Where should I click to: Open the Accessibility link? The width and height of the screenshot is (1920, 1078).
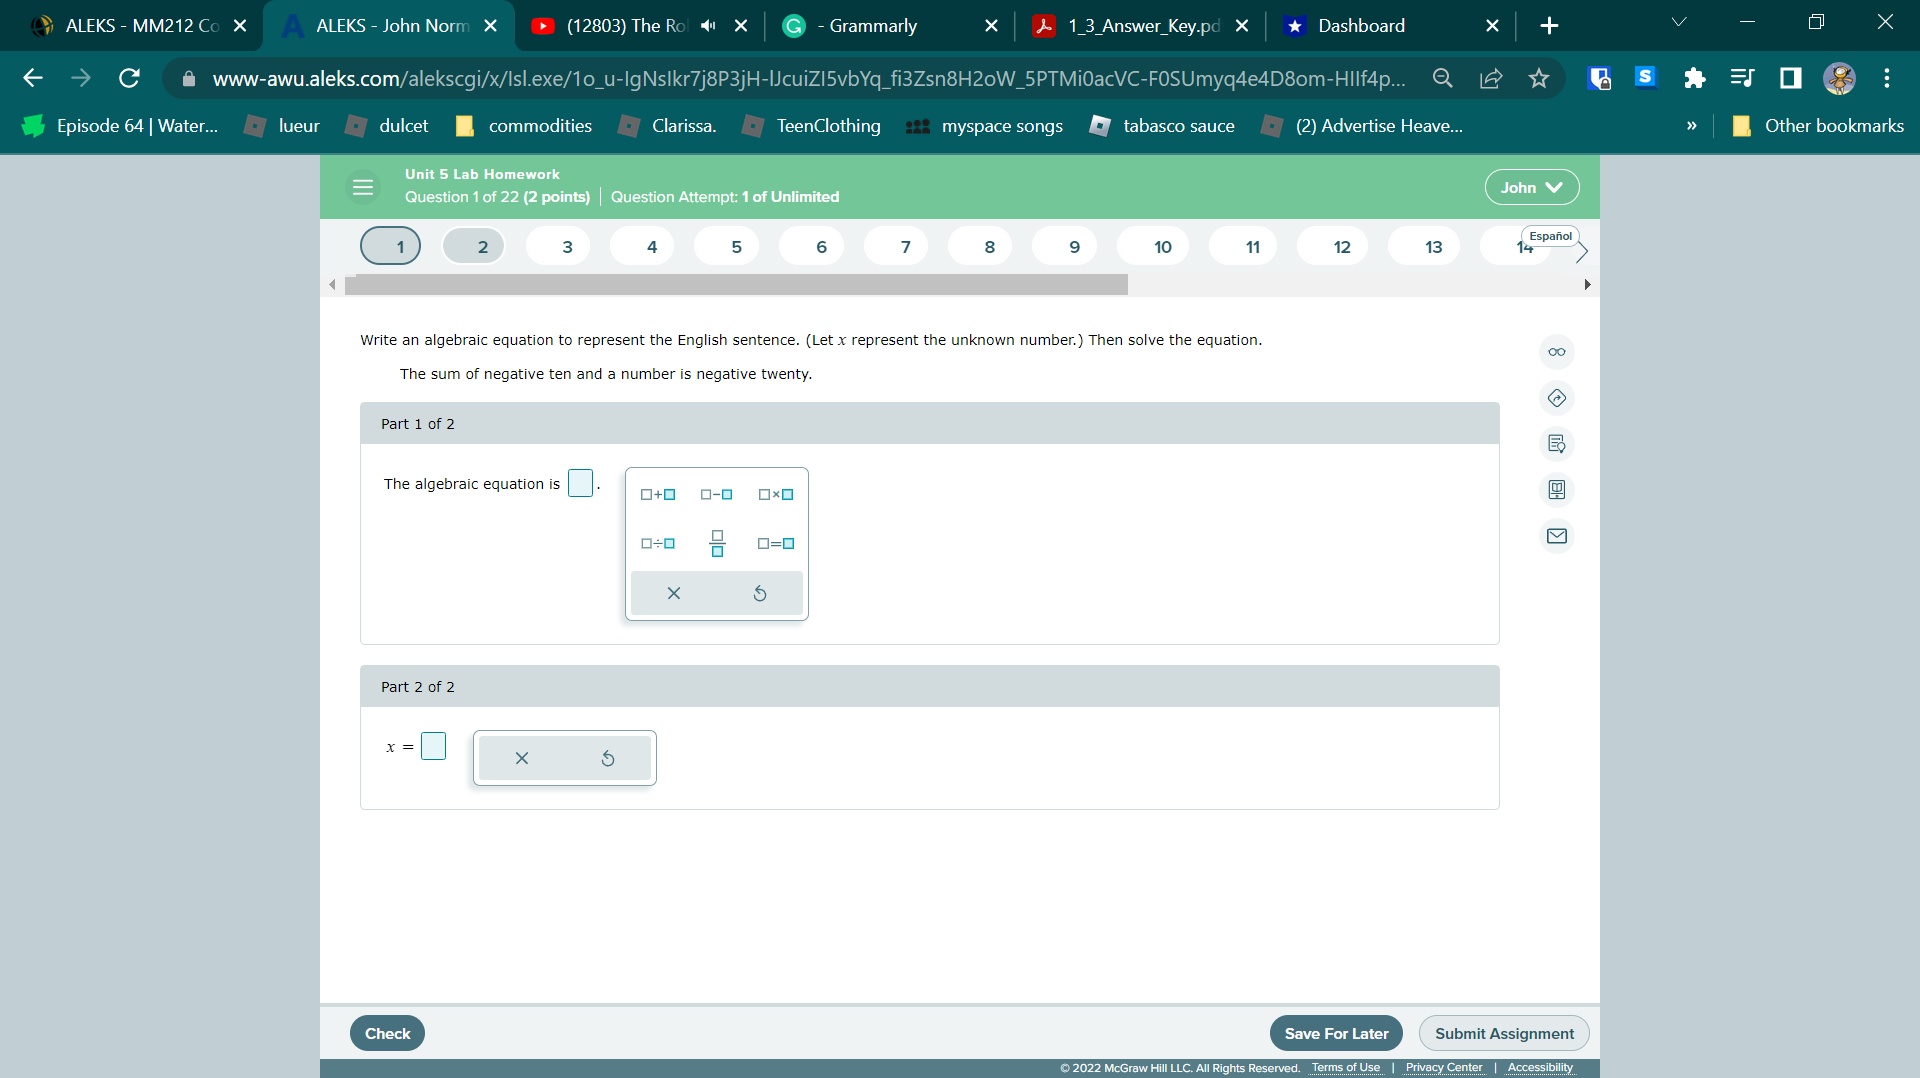1540,1067
